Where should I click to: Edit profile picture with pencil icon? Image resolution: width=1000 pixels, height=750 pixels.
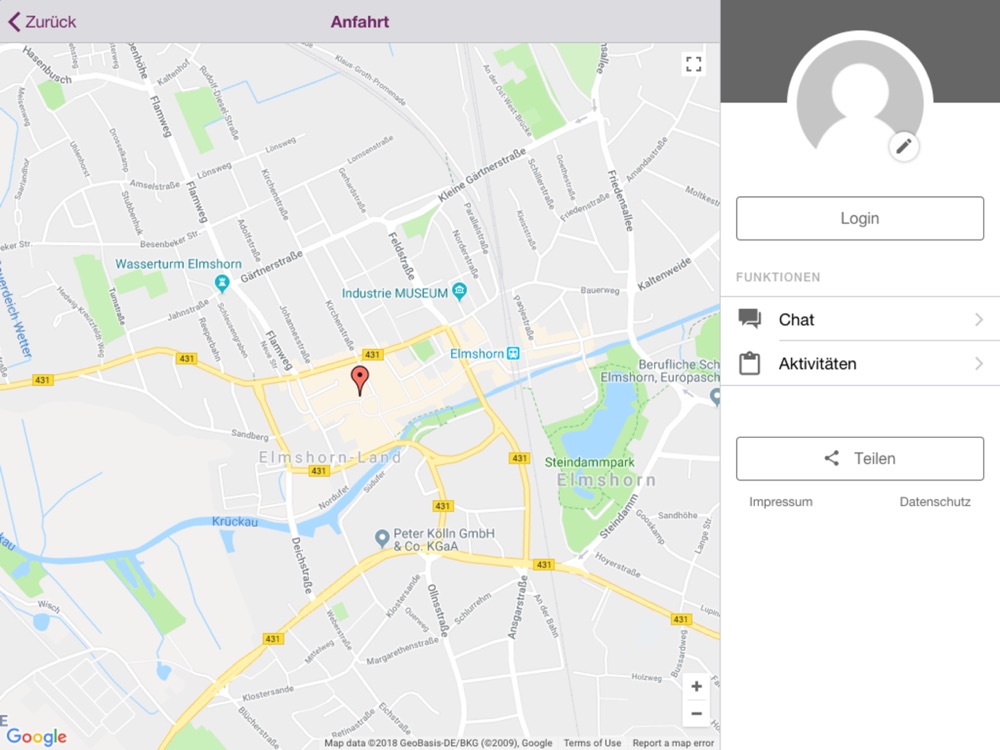904,147
